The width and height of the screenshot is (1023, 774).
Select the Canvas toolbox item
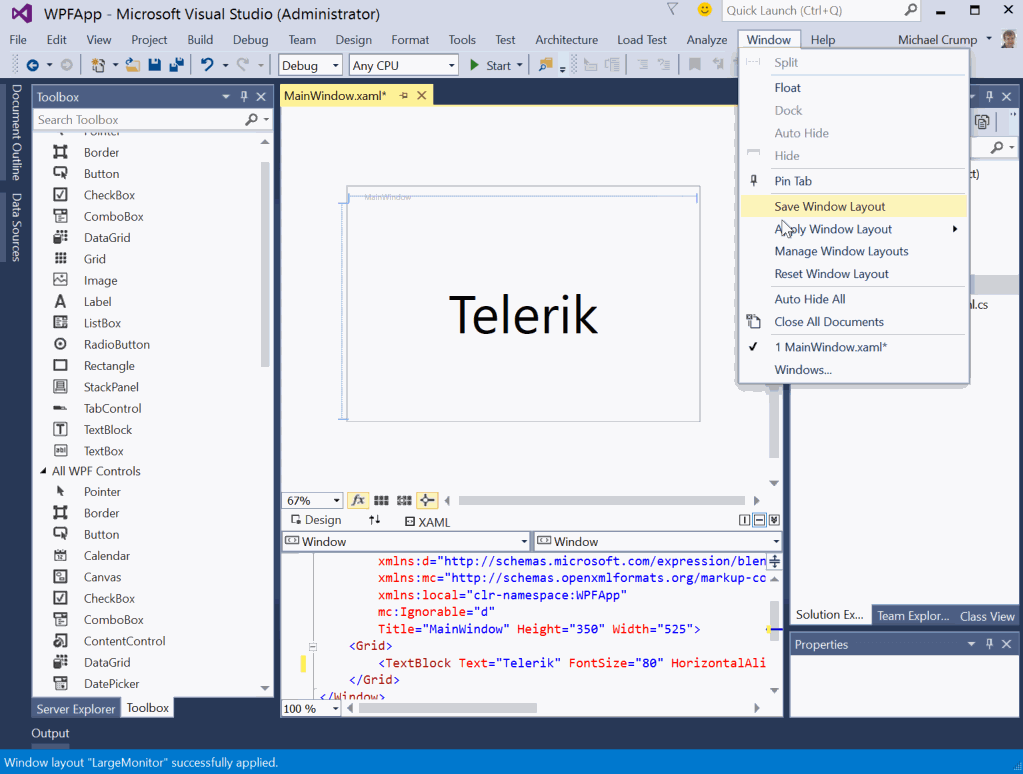click(x=102, y=578)
